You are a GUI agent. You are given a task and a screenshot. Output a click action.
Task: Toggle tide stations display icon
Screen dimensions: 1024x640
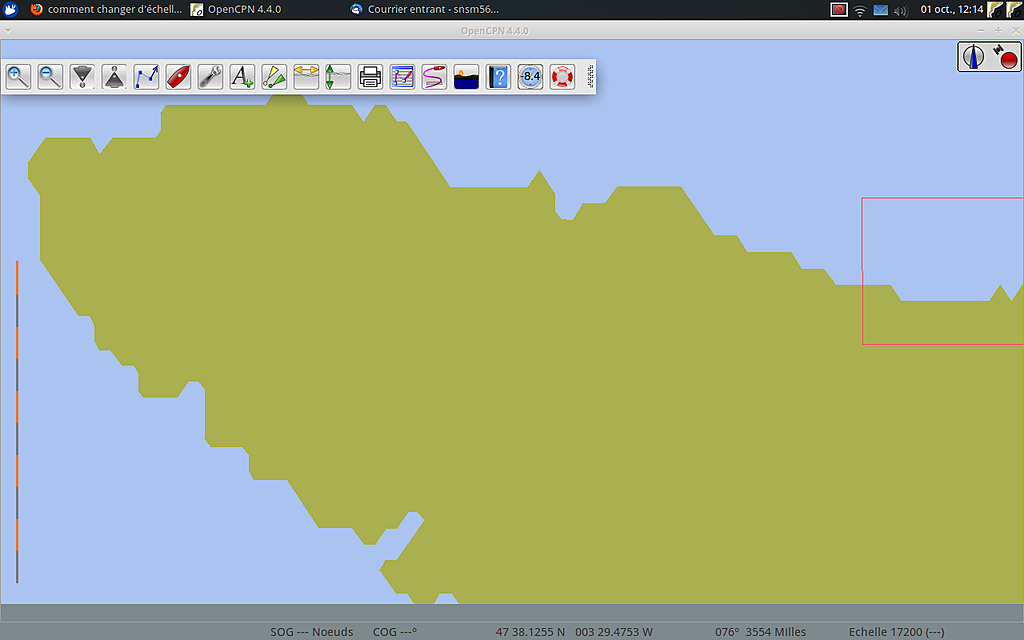click(x=338, y=76)
